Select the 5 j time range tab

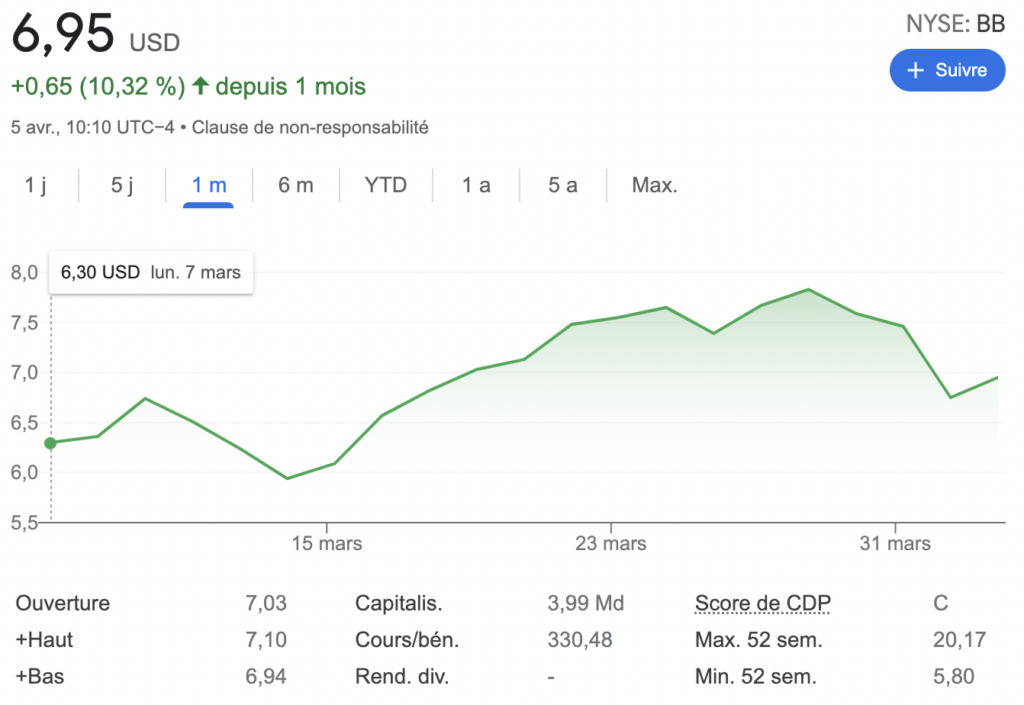pos(122,185)
